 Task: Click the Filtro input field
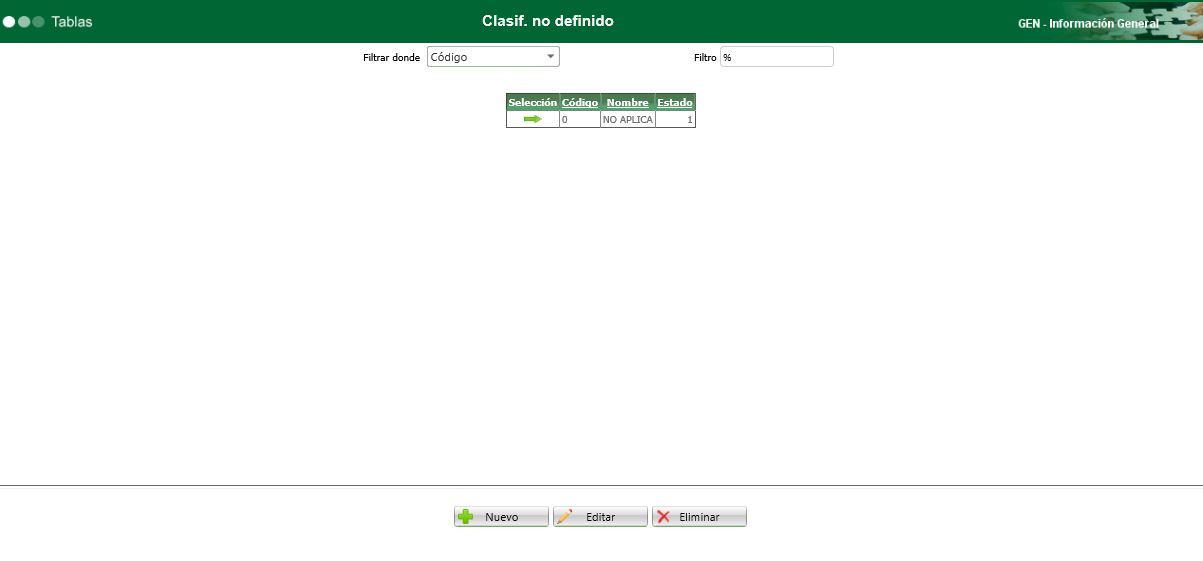pos(777,57)
